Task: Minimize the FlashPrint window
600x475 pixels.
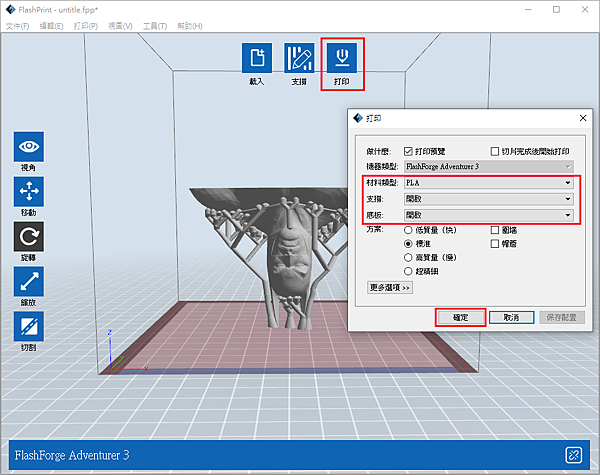Action: click(x=528, y=10)
